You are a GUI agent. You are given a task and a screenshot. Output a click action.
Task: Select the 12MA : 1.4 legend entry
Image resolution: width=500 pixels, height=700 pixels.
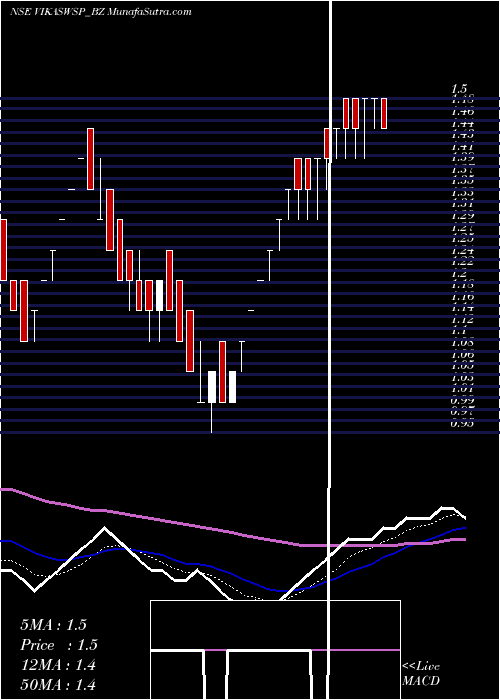click(x=58, y=665)
